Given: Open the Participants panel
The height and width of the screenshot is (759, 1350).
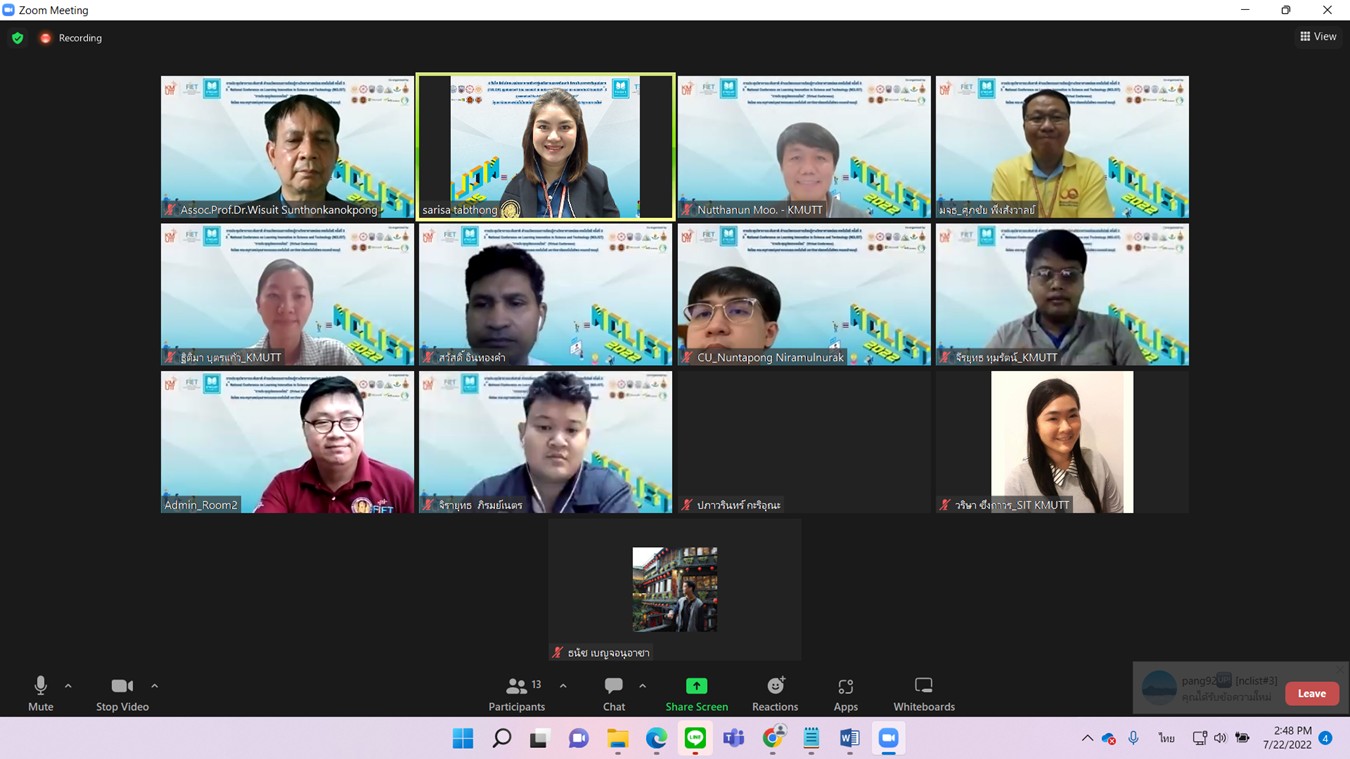Looking at the screenshot, I should click(516, 692).
